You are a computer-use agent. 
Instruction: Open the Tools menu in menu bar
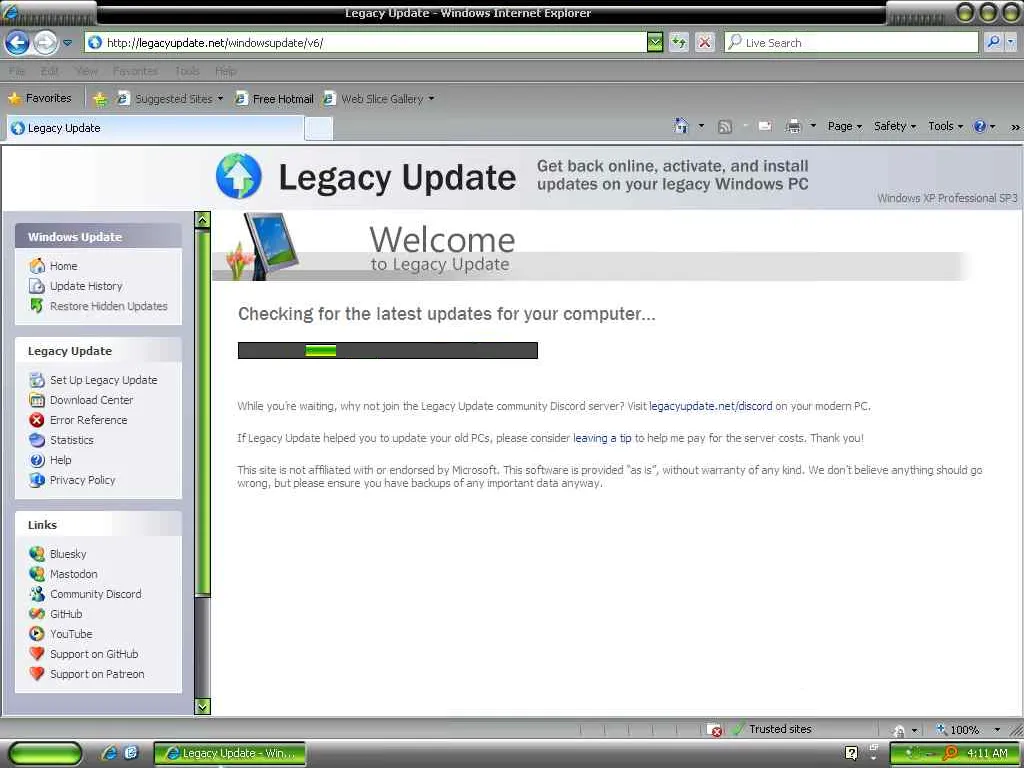click(187, 71)
